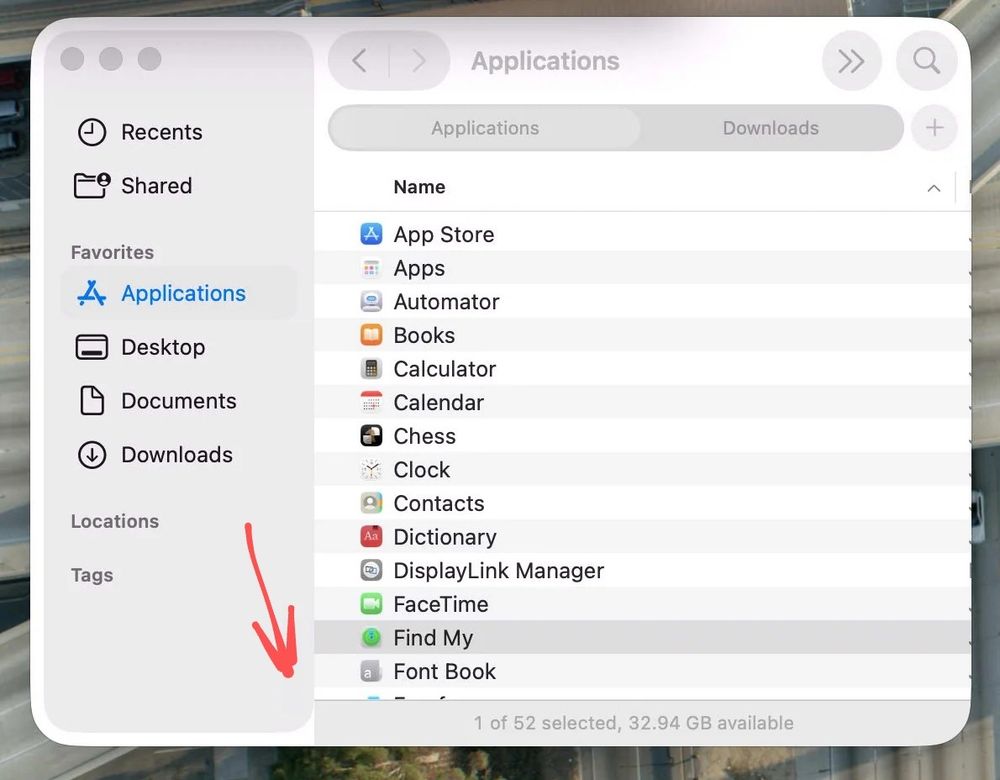This screenshot has width=1000, height=780.
Task: Click the Contacts app icon
Action: tap(371, 503)
